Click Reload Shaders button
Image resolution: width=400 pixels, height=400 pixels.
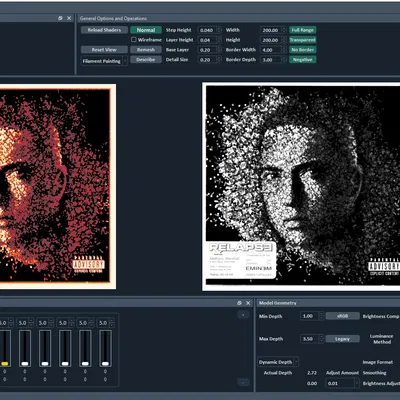tap(104, 30)
